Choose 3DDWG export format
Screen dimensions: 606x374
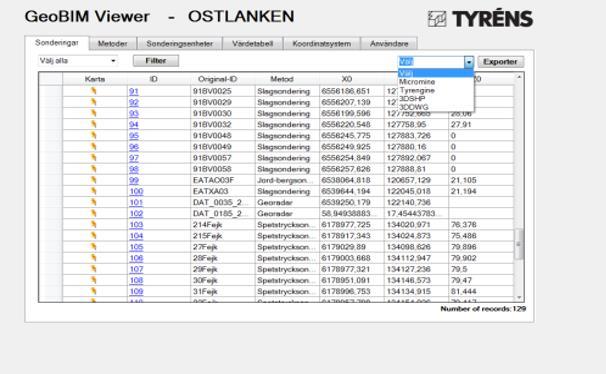[436, 107]
